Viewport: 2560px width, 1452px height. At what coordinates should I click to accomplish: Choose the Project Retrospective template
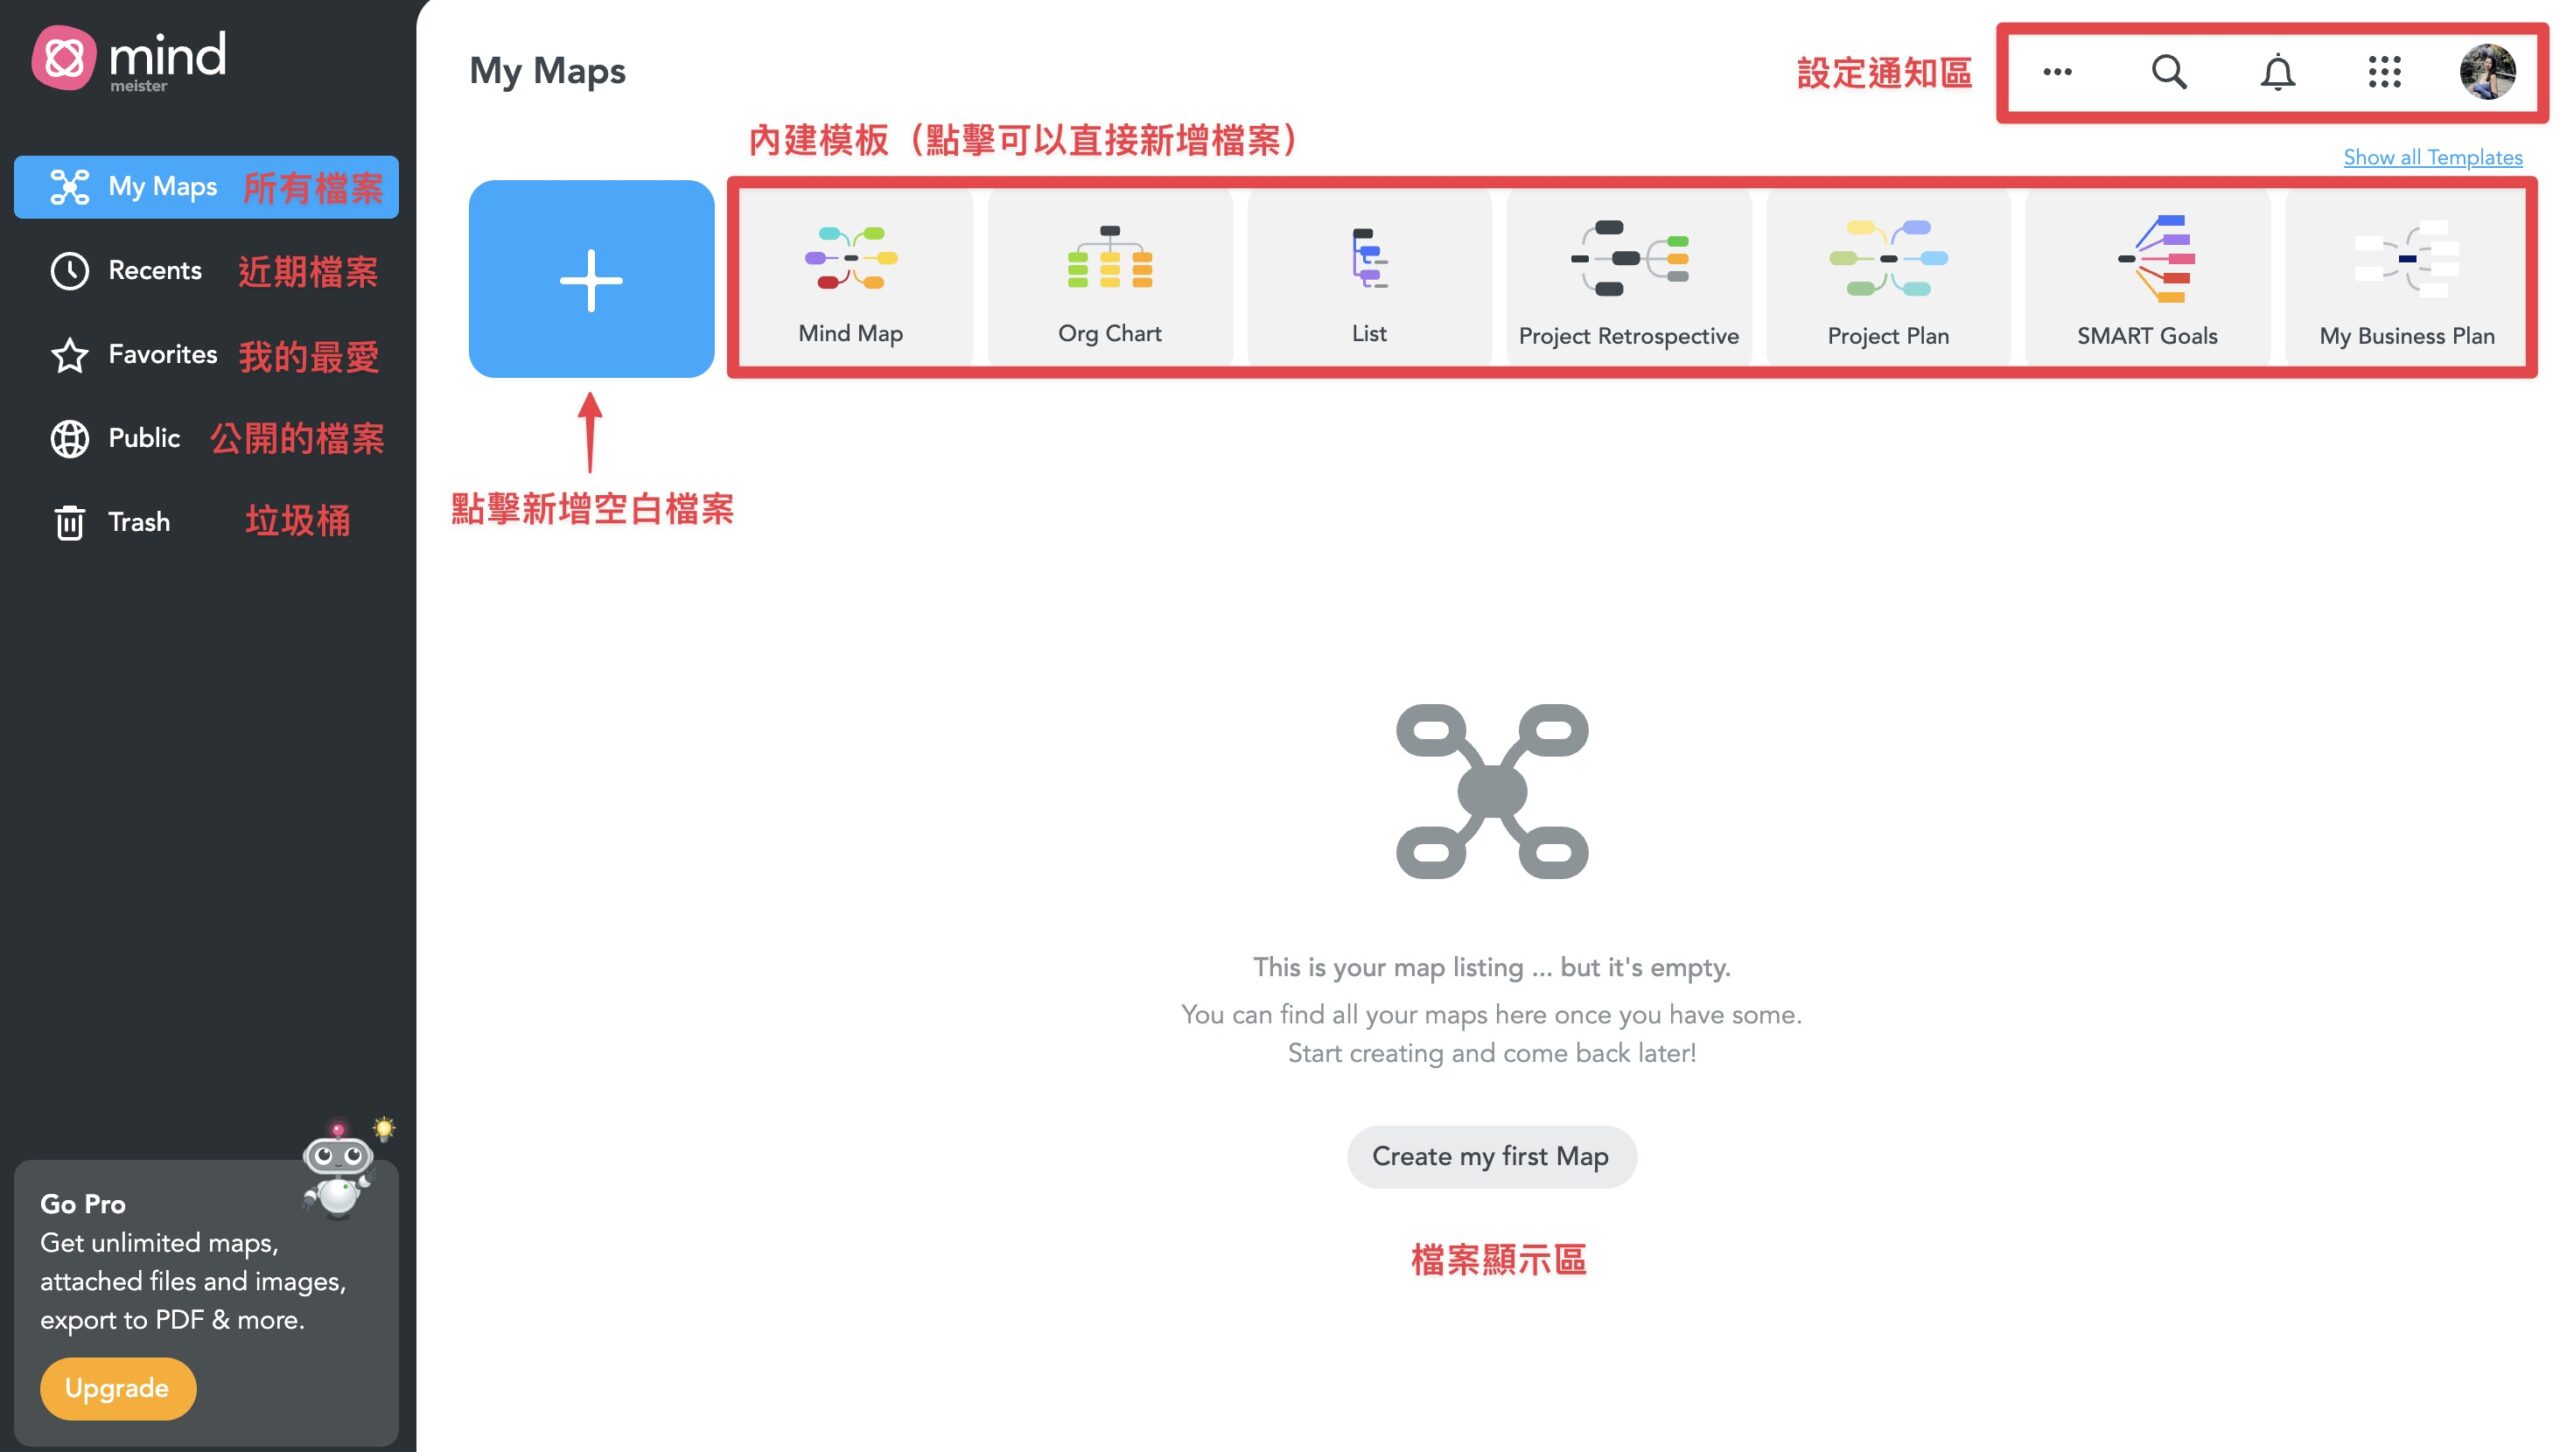pos(1629,279)
